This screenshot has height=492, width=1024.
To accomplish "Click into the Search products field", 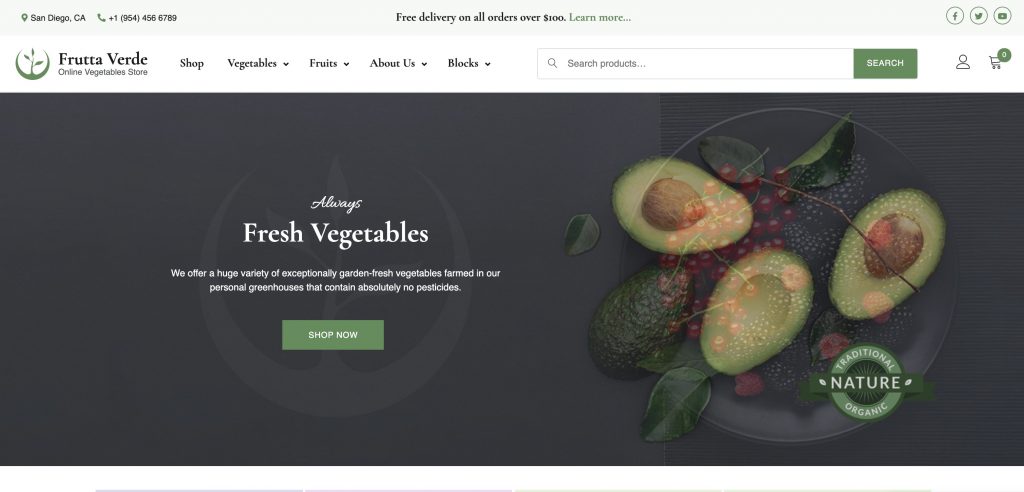I will tap(705, 63).
